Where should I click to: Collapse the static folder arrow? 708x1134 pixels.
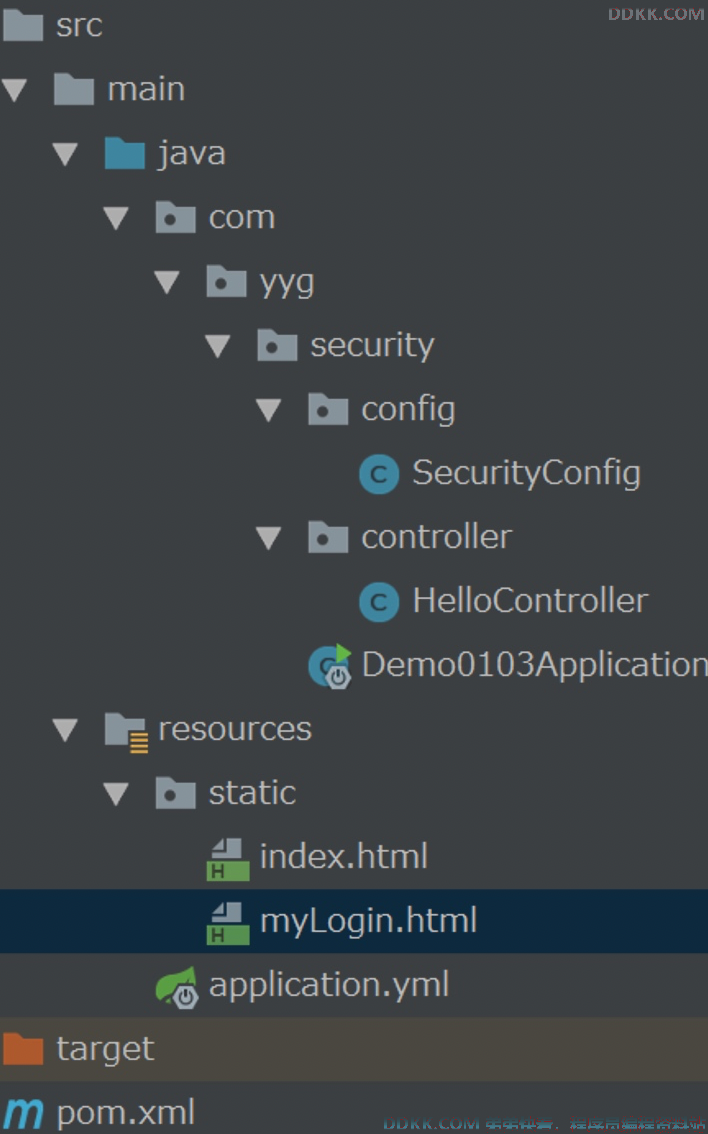click(x=116, y=794)
